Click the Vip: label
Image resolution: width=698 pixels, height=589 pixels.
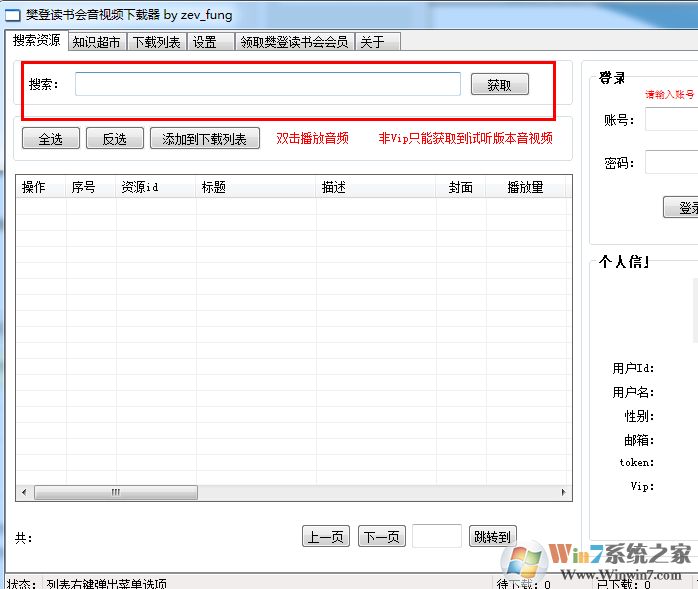[x=642, y=486]
